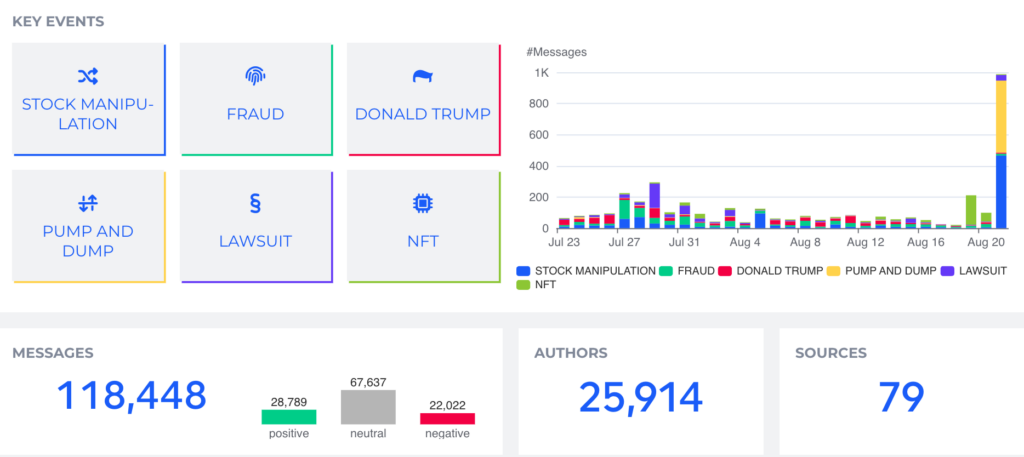Screen dimensions: 1024x457
Task: Click the red negative sentiment bar
Action: (447, 418)
